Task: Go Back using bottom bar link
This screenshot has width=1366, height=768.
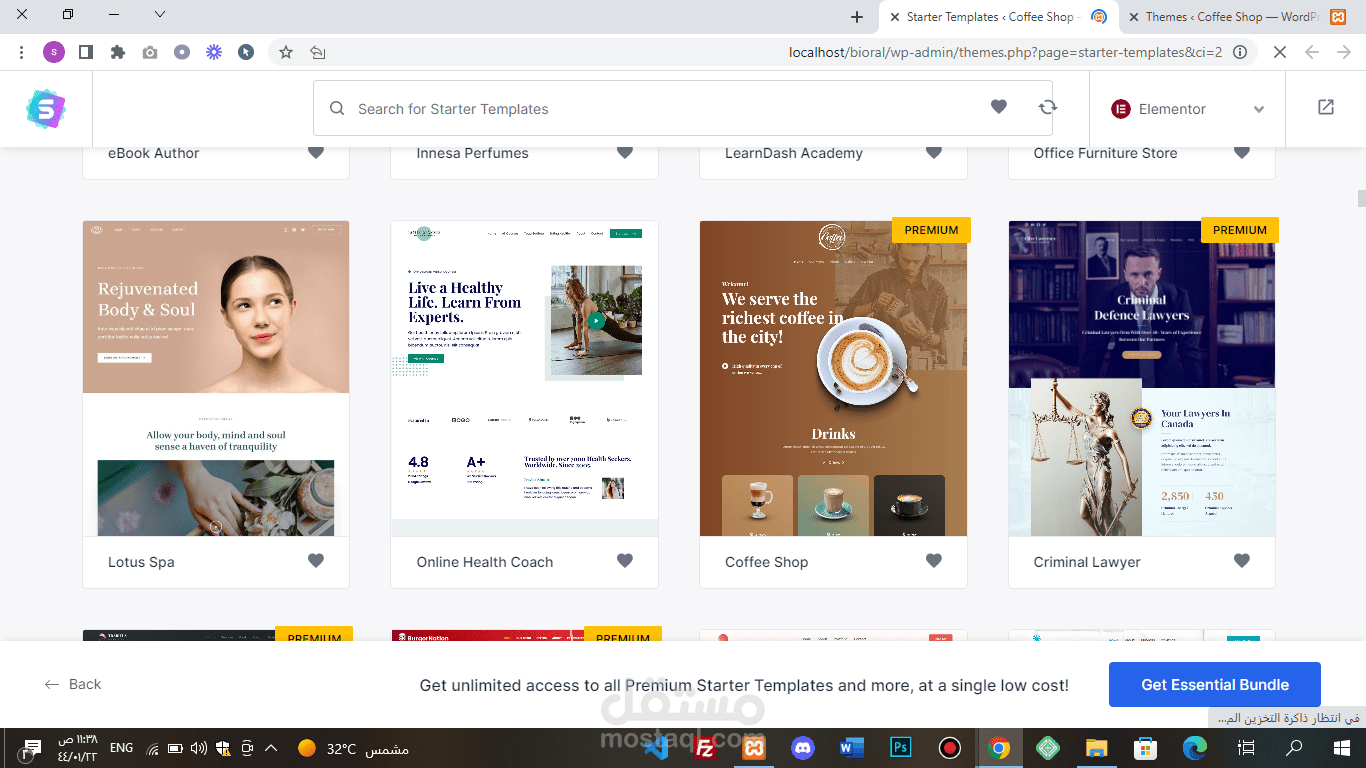Action: tap(73, 684)
